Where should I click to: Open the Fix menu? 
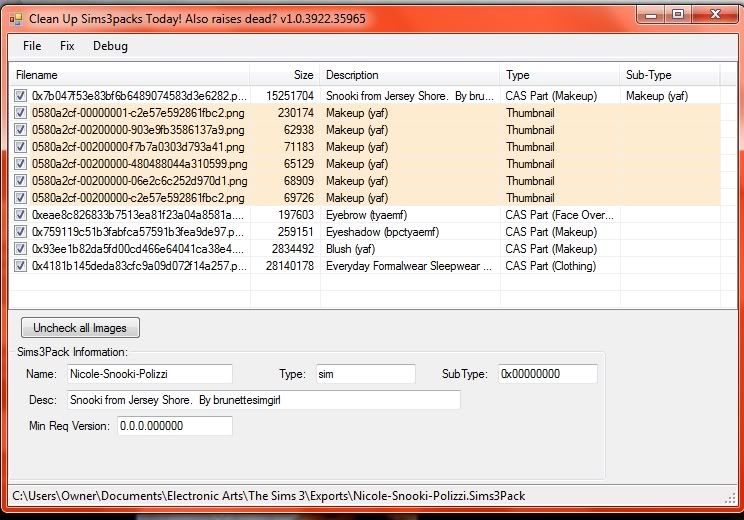pos(67,46)
